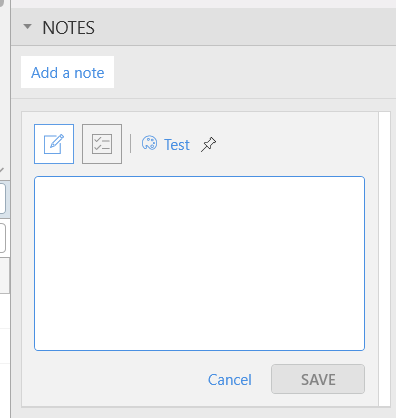The image size is (396, 418).
Task: Select the text note pencil icon
Action: (54, 144)
